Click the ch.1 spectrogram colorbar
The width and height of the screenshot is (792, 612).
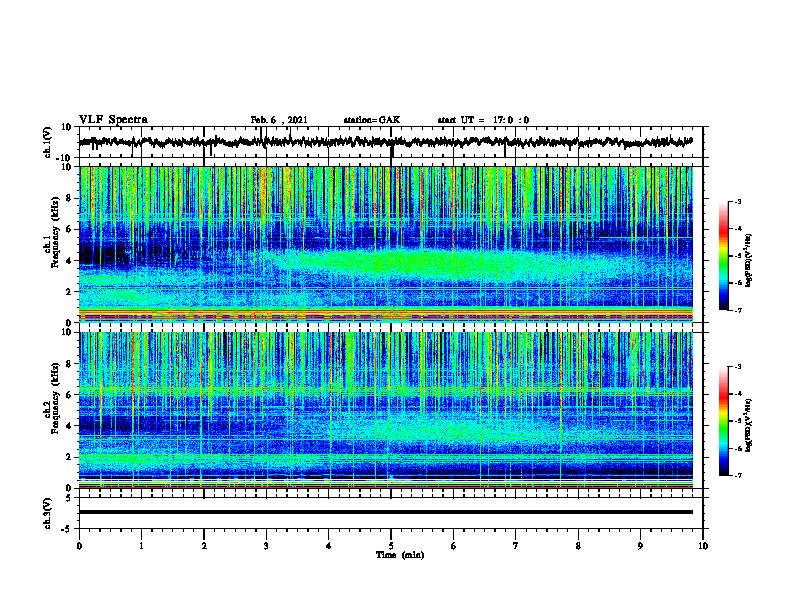point(723,256)
